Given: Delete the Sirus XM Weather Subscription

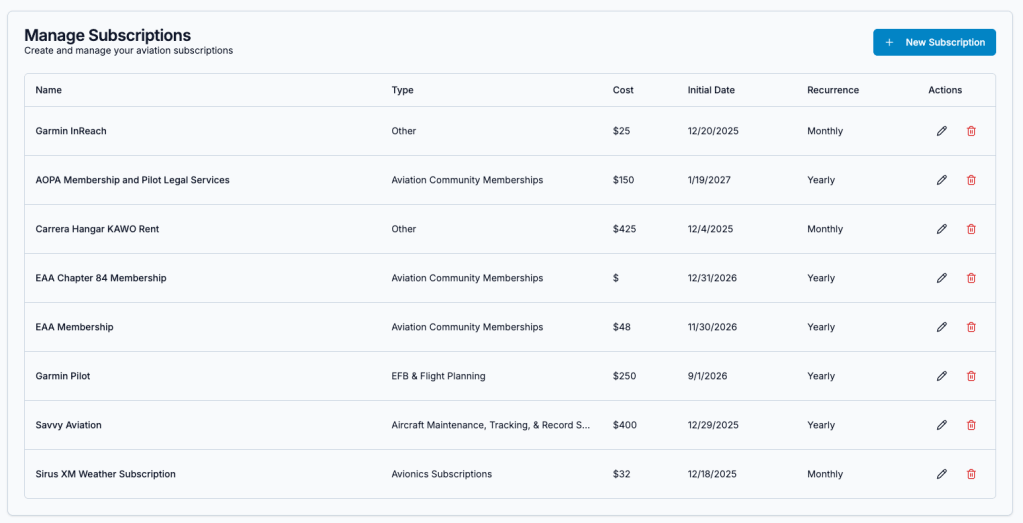Looking at the screenshot, I should pos(971,474).
